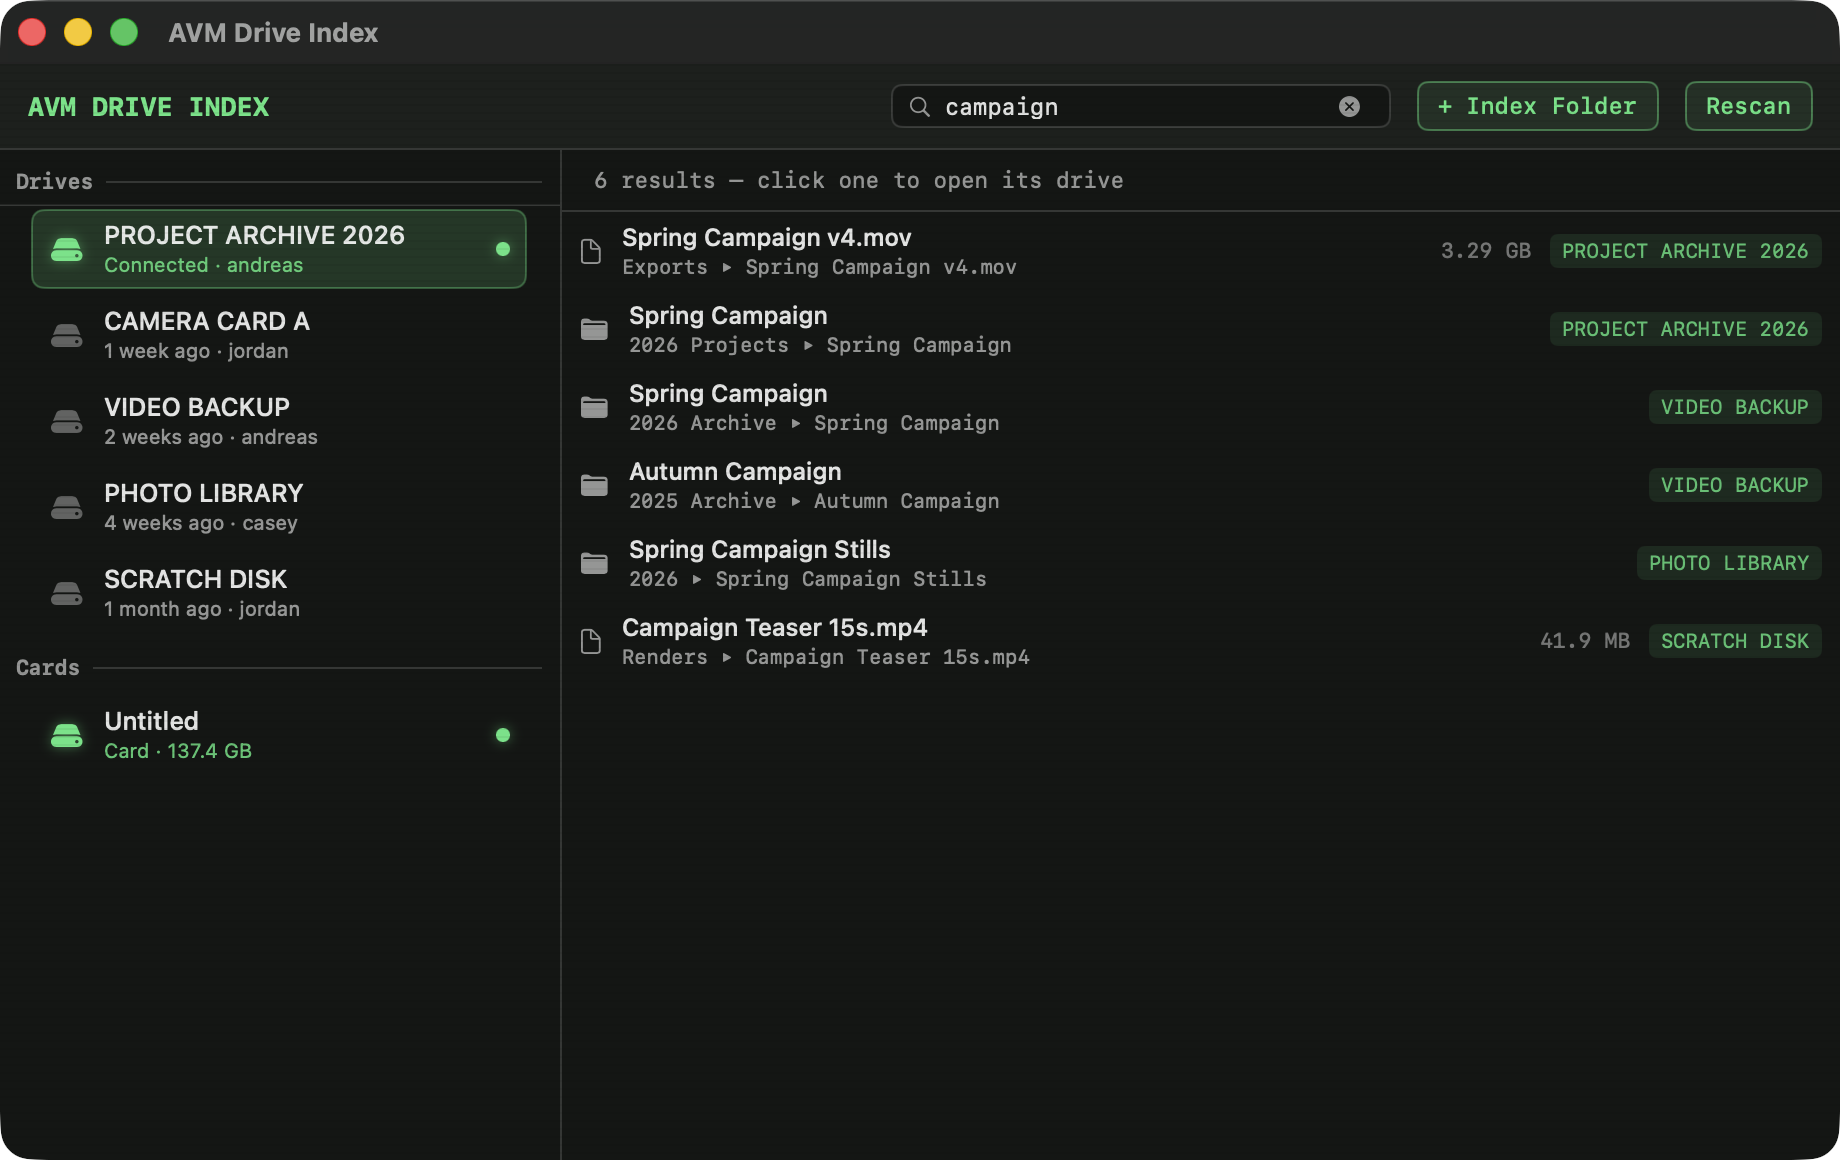Click VIDEO BACKUP tag on Autumn Campaign row
1840x1160 pixels.
1734,485
